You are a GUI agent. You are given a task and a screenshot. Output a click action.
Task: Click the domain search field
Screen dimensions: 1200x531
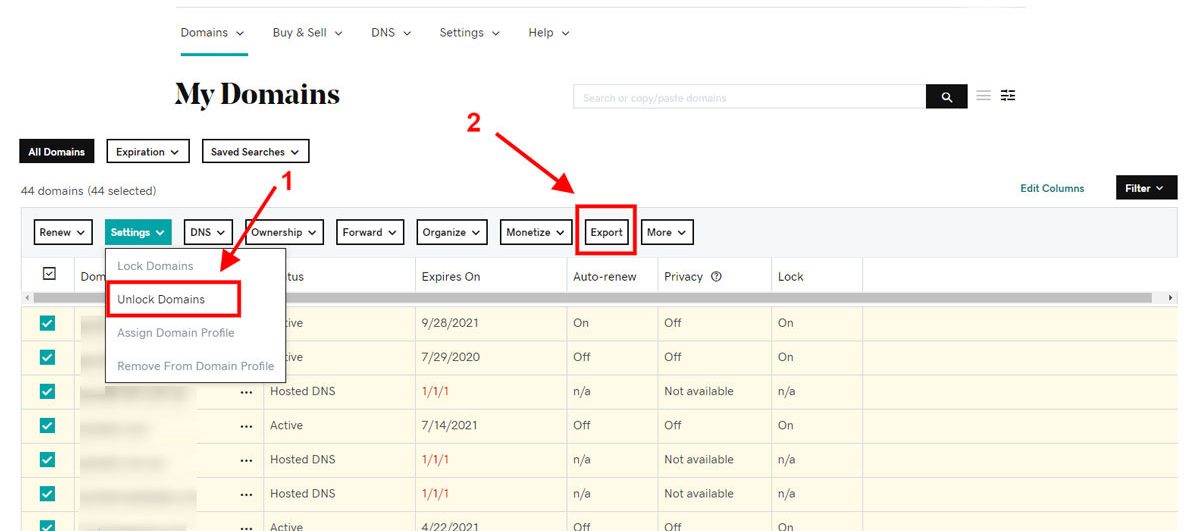(750, 97)
